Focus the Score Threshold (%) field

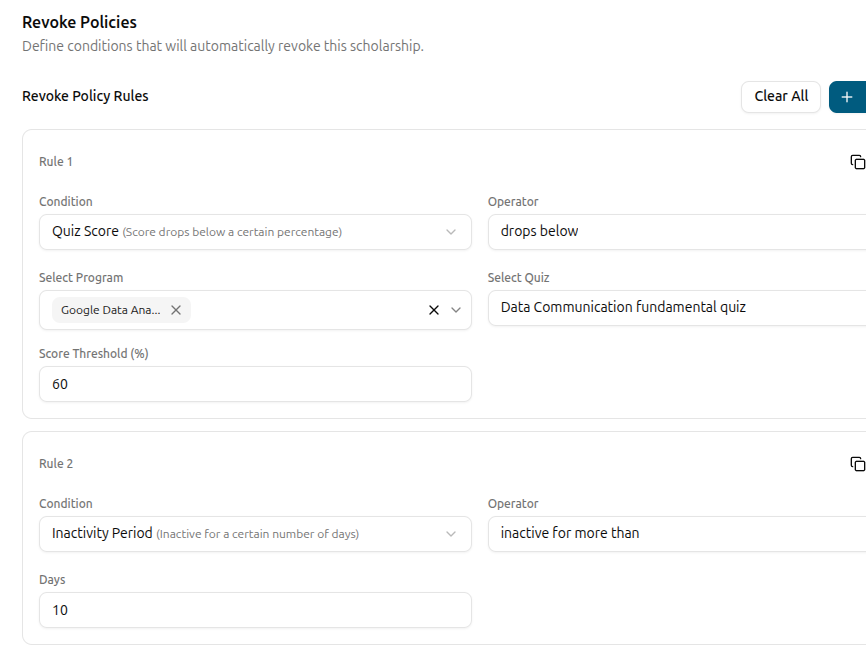click(255, 384)
